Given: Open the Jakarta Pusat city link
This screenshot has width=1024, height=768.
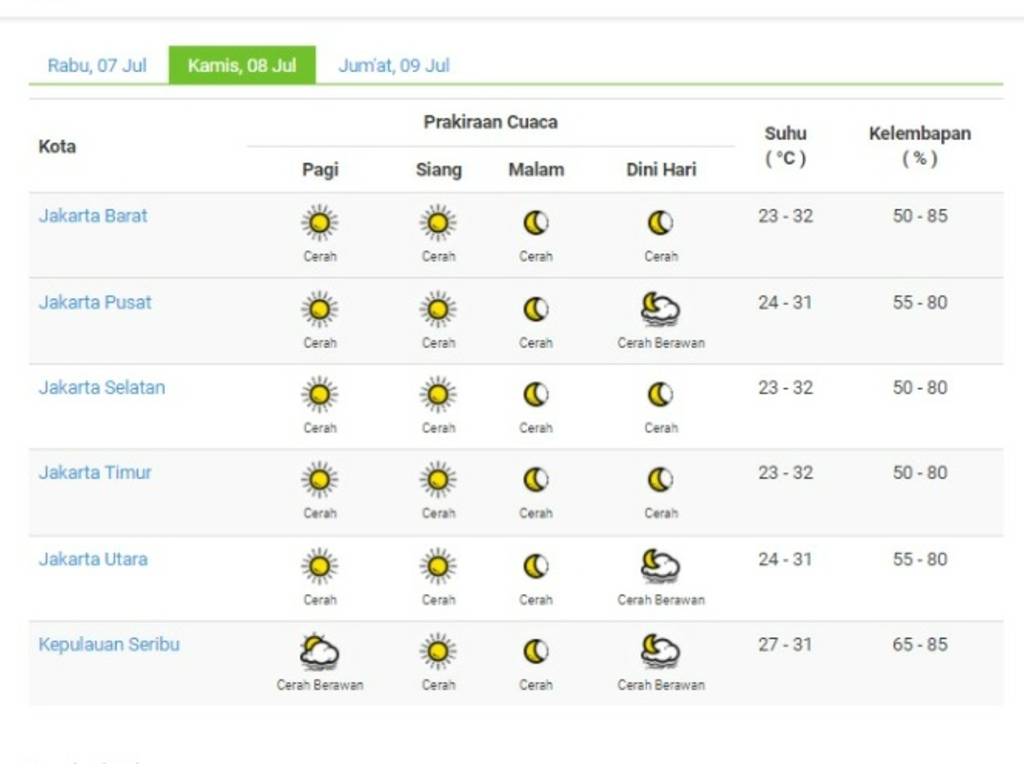Looking at the screenshot, I should (x=95, y=302).
